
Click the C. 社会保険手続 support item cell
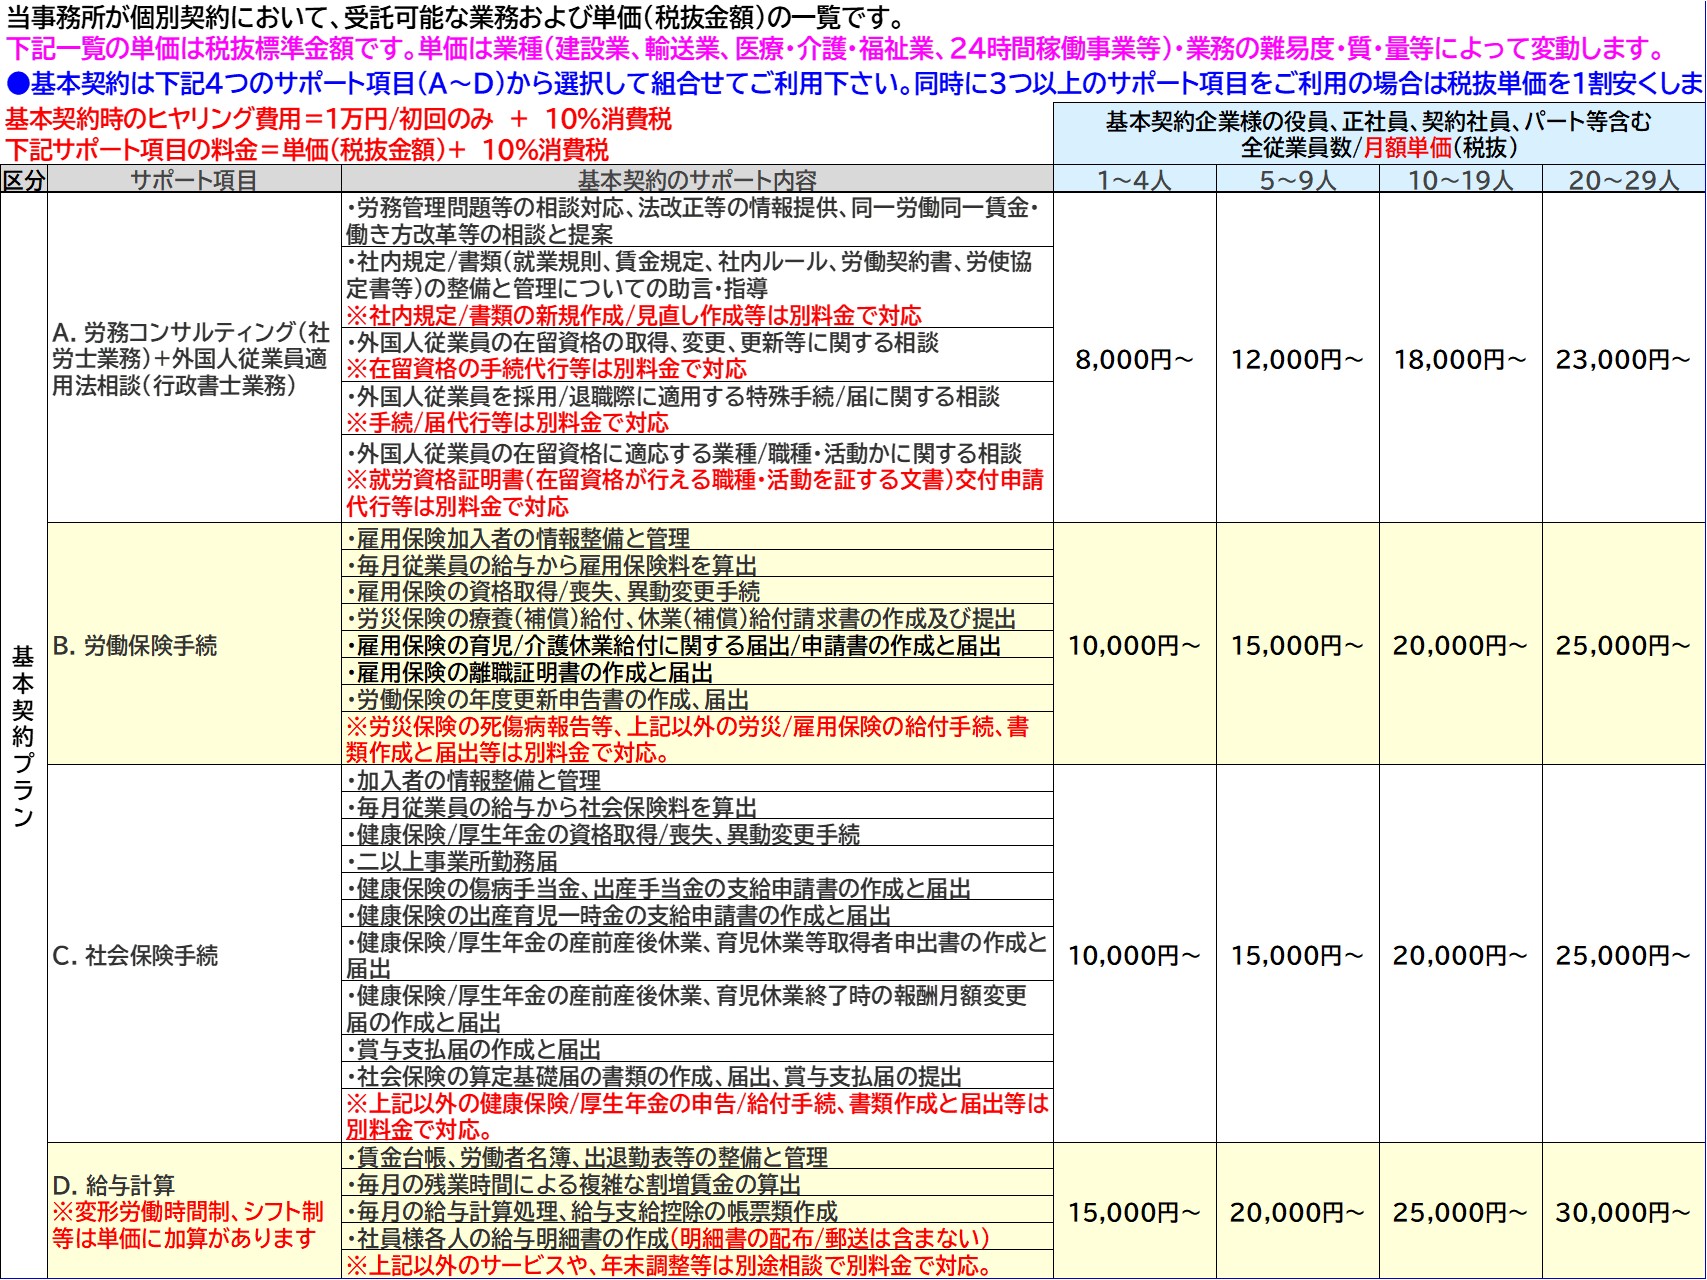(x=135, y=956)
